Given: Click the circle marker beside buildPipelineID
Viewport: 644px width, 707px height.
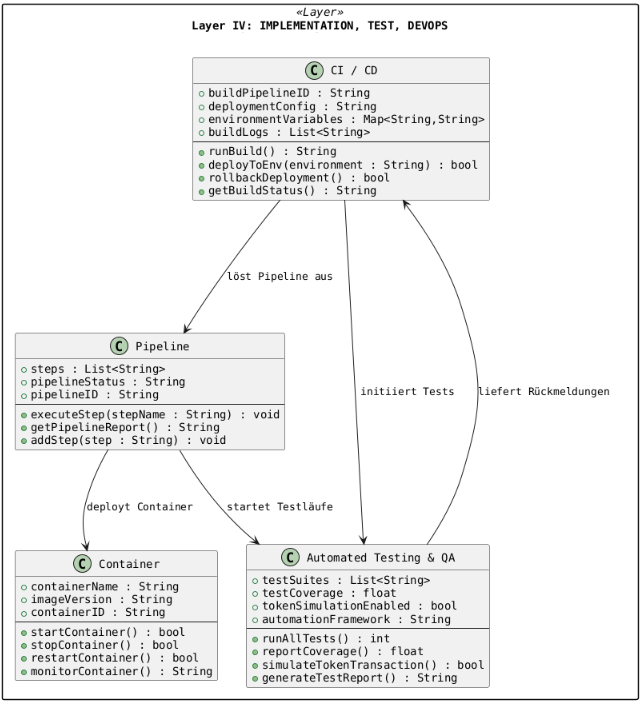Looking at the screenshot, I should [x=201, y=92].
